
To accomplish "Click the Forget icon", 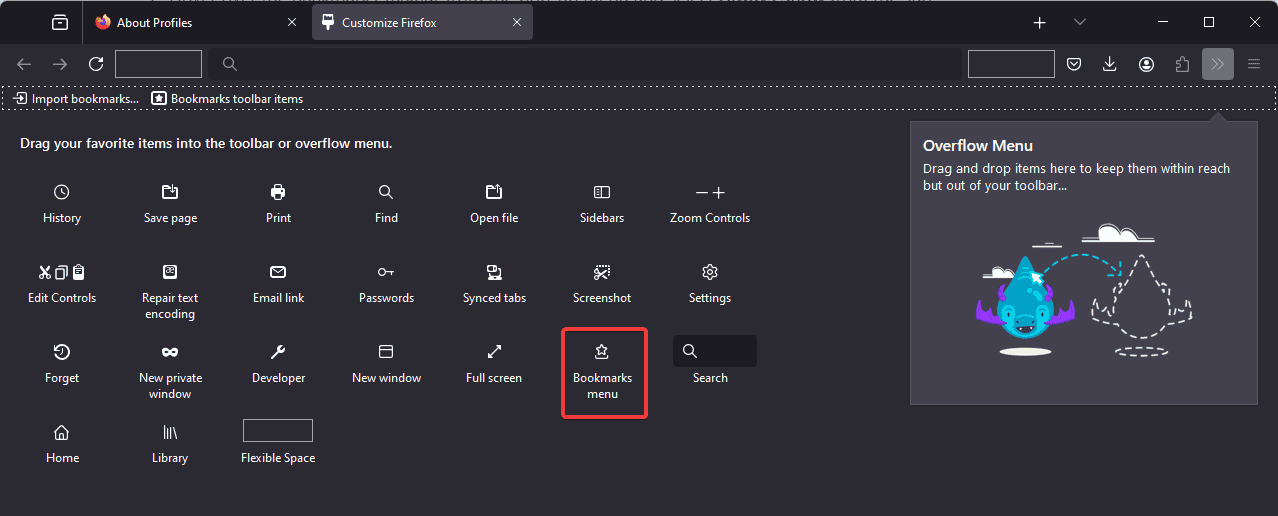I will click(x=62, y=352).
